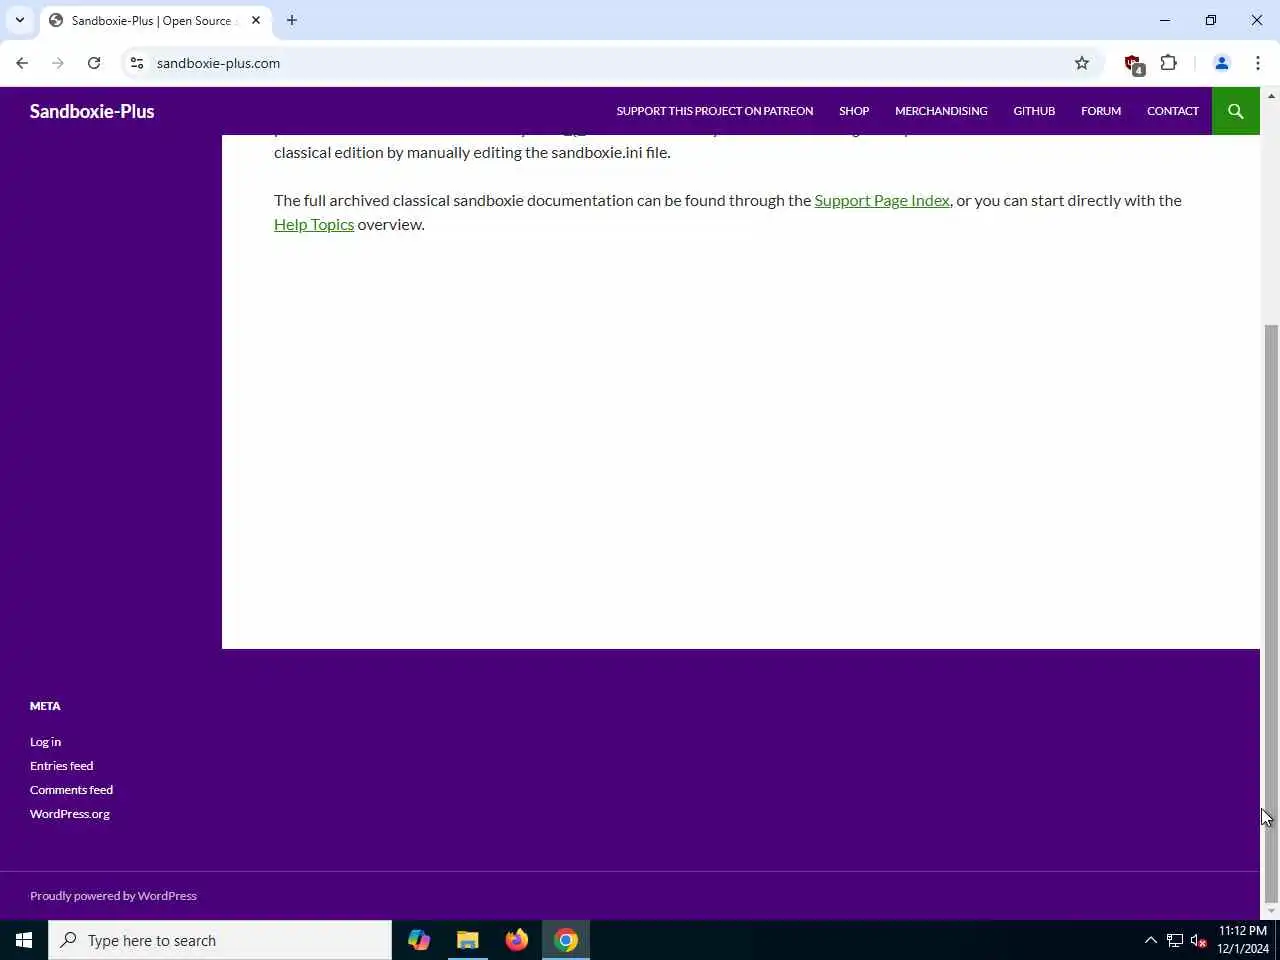
Task: Open the Shop menu item
Action: (x=854, y=111)
